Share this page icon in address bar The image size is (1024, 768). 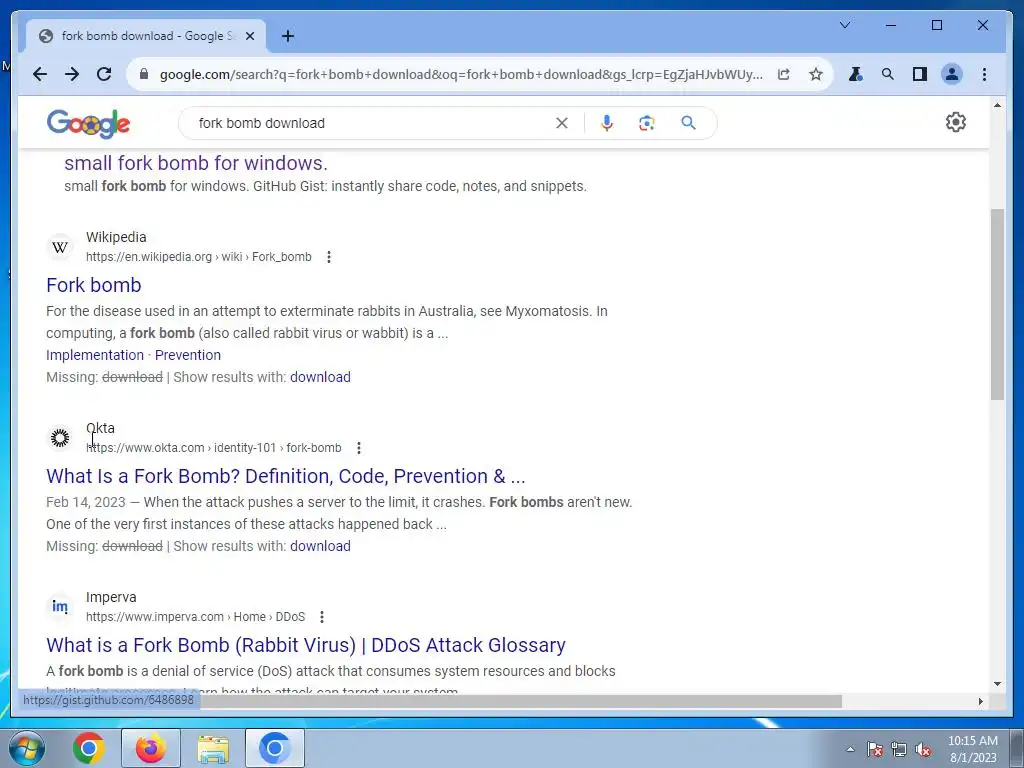pos(784,74)
